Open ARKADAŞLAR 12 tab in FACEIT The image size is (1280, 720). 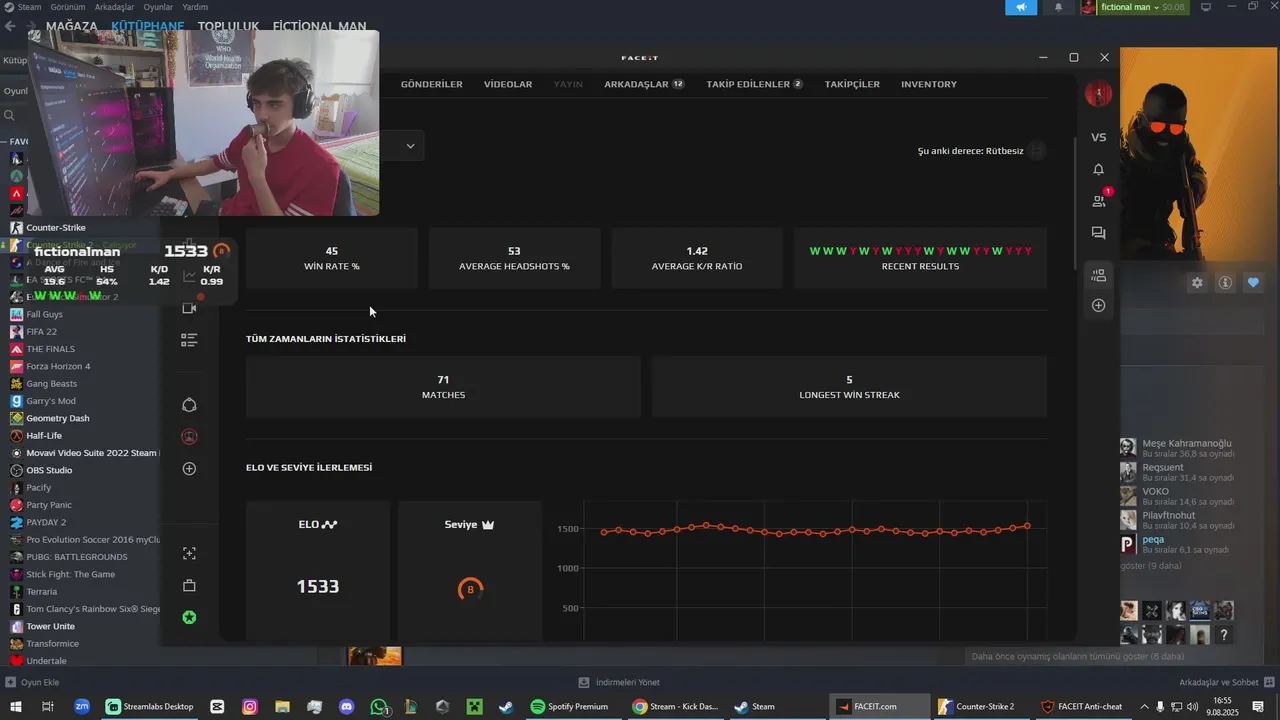pyautogui.click(x=644, y=84)
